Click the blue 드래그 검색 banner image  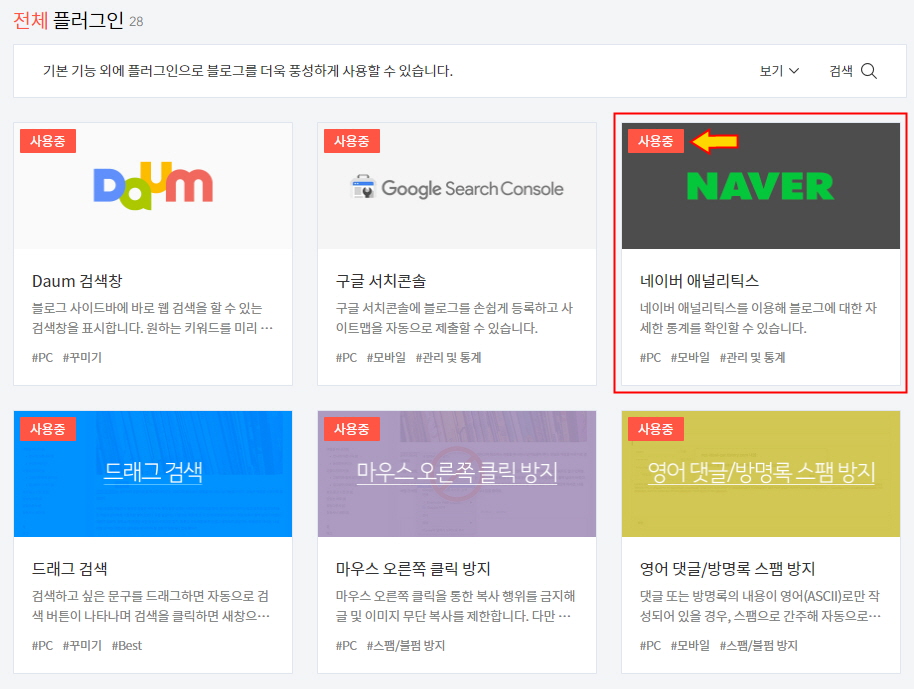click(152, 474)
